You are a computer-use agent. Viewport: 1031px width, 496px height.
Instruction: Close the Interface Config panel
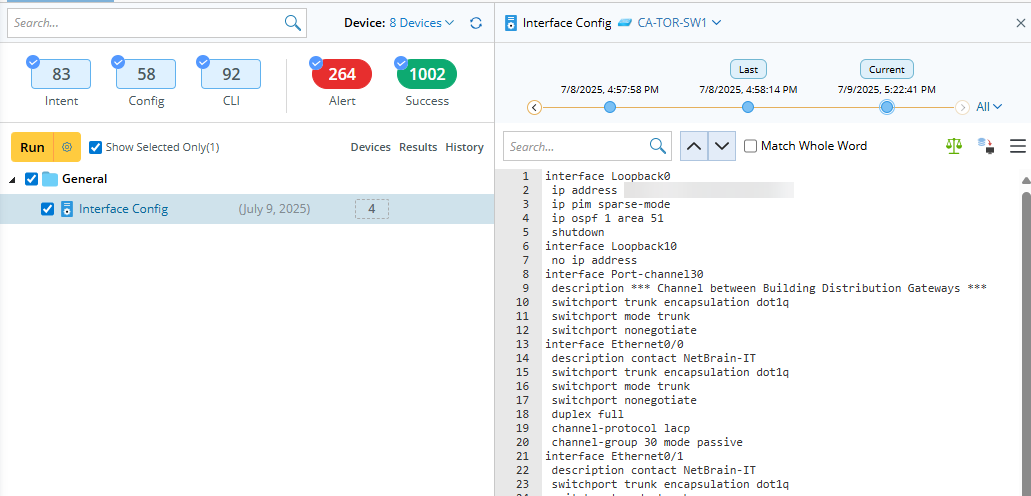pos(1020,23)
